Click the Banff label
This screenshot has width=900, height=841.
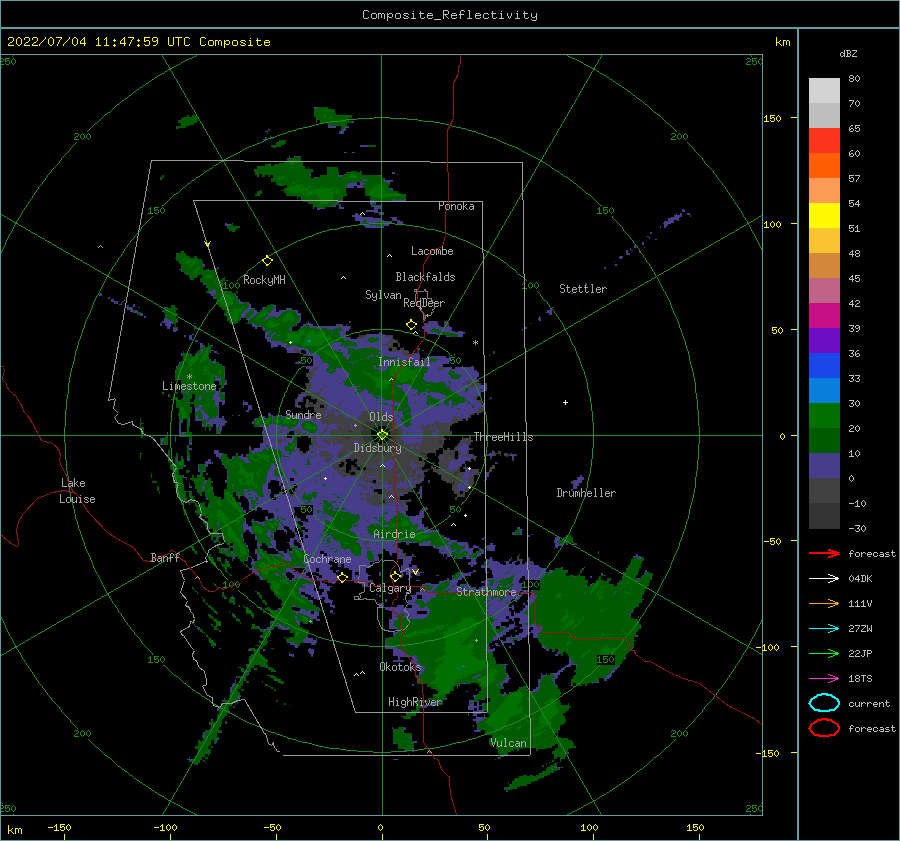point(165,557)
